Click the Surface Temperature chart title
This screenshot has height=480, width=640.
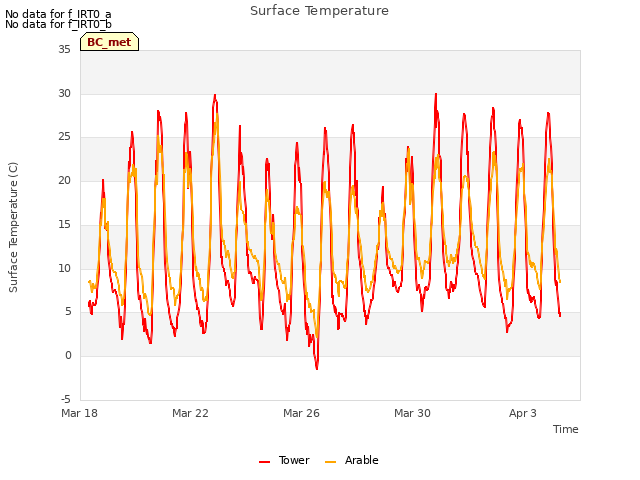(x=319, y=11)
